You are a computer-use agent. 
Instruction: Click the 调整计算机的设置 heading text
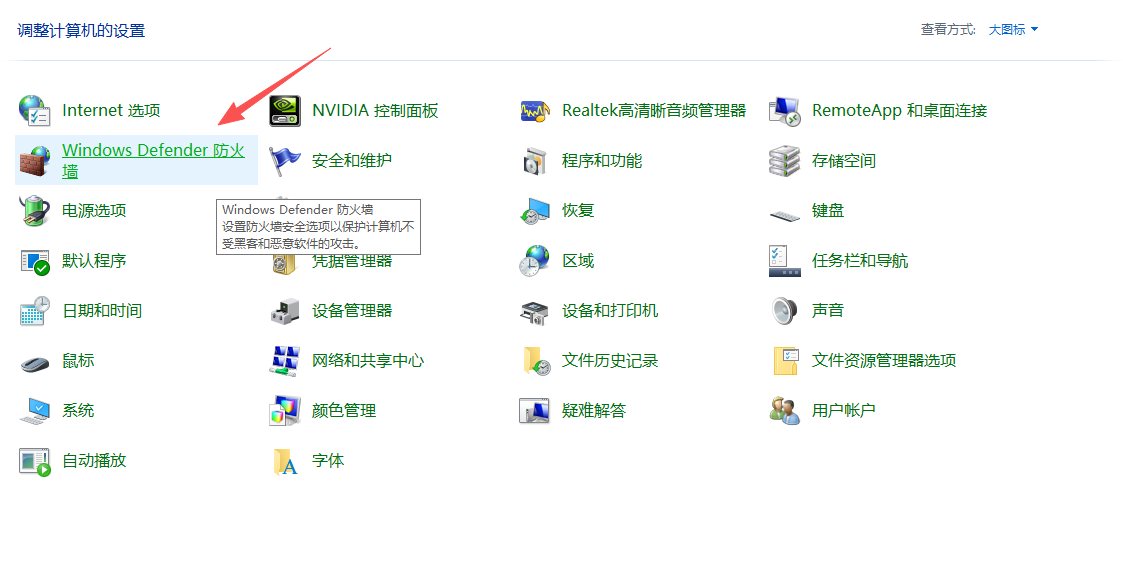pos(81,31)
